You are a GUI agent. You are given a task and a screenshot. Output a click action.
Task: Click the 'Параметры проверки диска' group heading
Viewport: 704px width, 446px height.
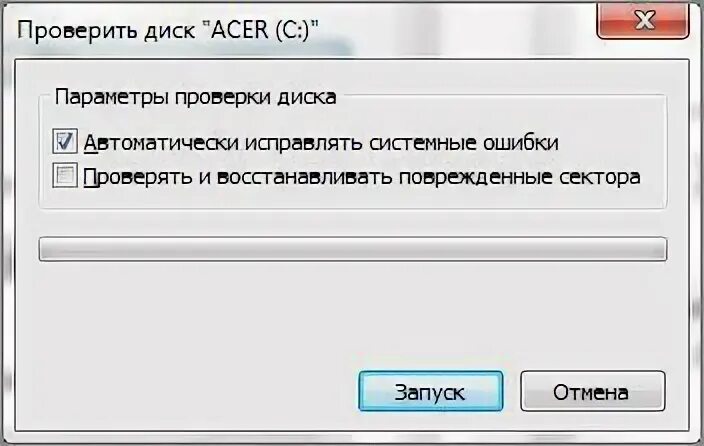point(195,97)
